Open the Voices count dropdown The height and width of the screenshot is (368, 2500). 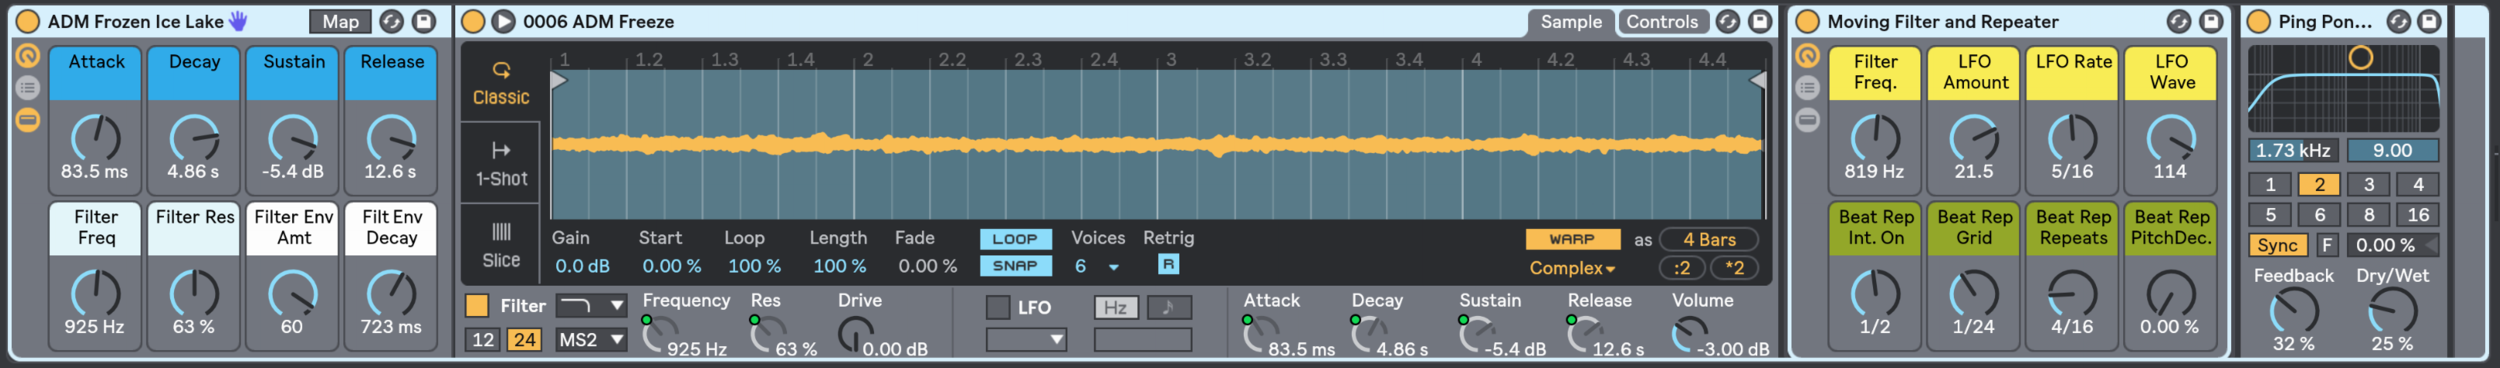[1097, 266]
